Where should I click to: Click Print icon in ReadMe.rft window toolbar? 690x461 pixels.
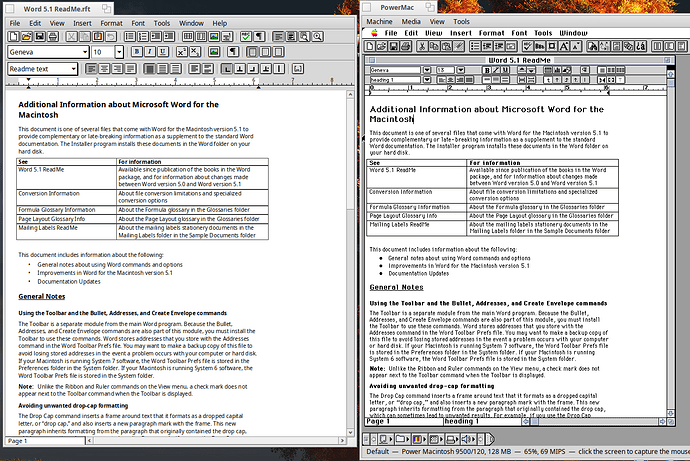pos(53,37)
